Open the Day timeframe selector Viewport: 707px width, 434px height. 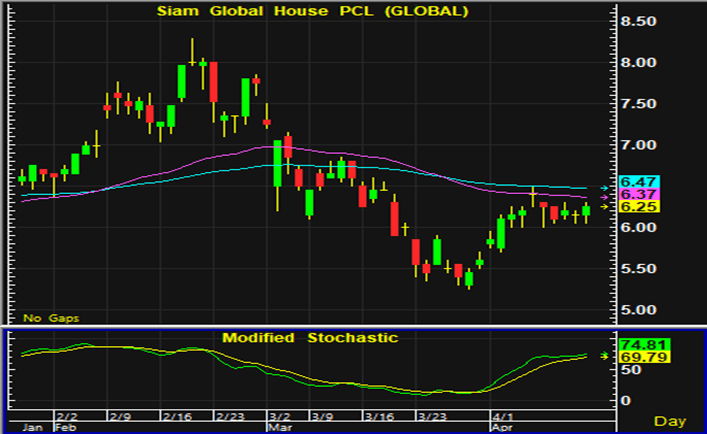[670, 420]
